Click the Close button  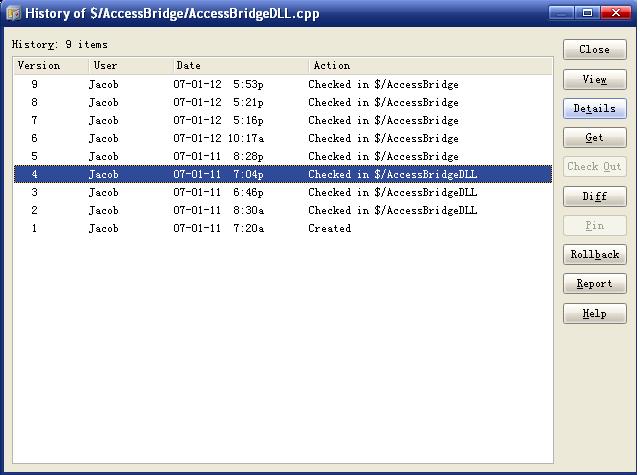tap(594, 49)
